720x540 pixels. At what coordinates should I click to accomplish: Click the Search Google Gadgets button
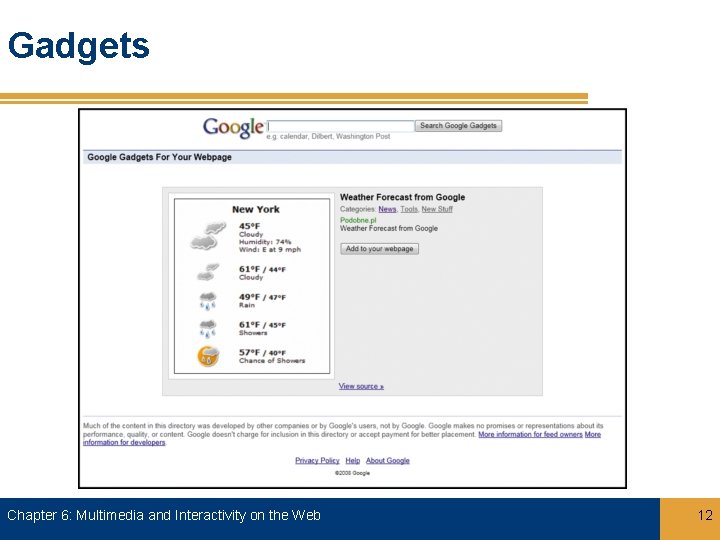tap(458, 126)
